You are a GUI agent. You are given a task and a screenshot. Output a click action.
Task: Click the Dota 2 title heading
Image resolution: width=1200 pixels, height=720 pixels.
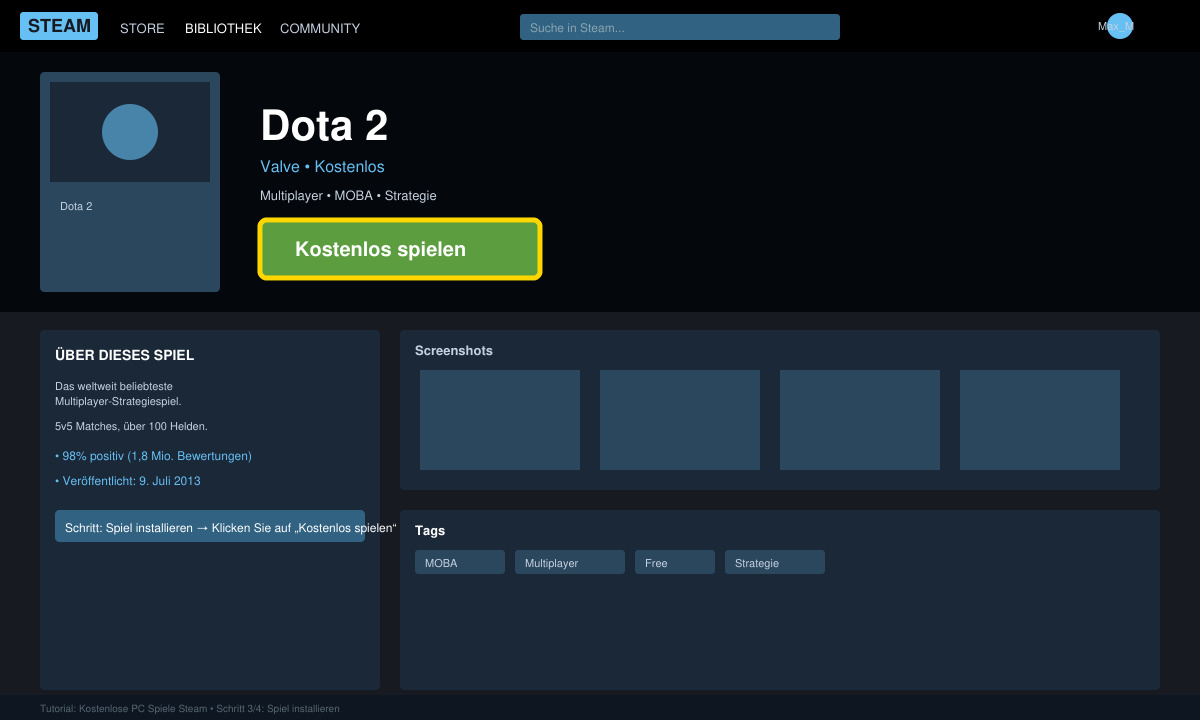click(x=324, y=126)
